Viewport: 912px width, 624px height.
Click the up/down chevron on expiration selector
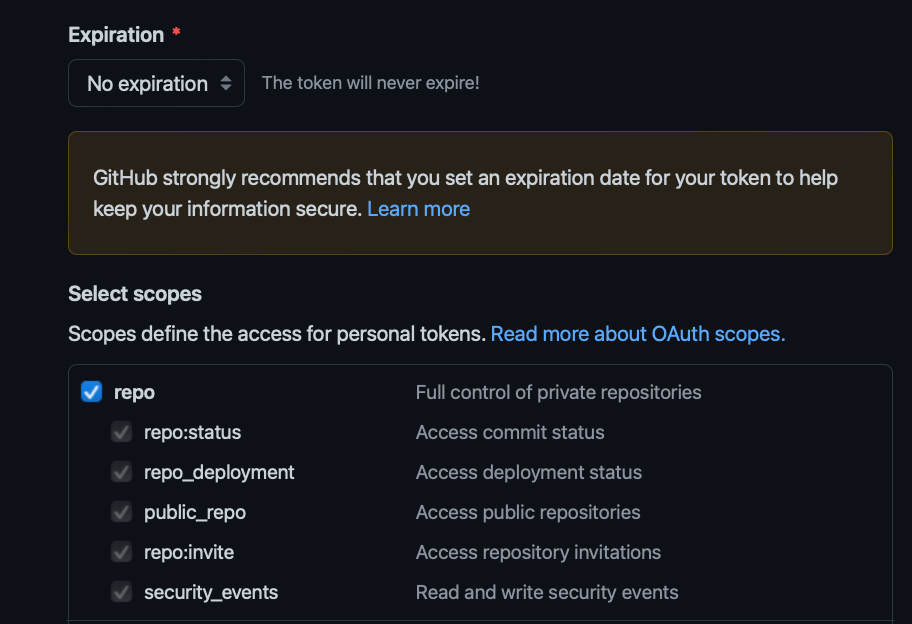click(x=228, y=82)
